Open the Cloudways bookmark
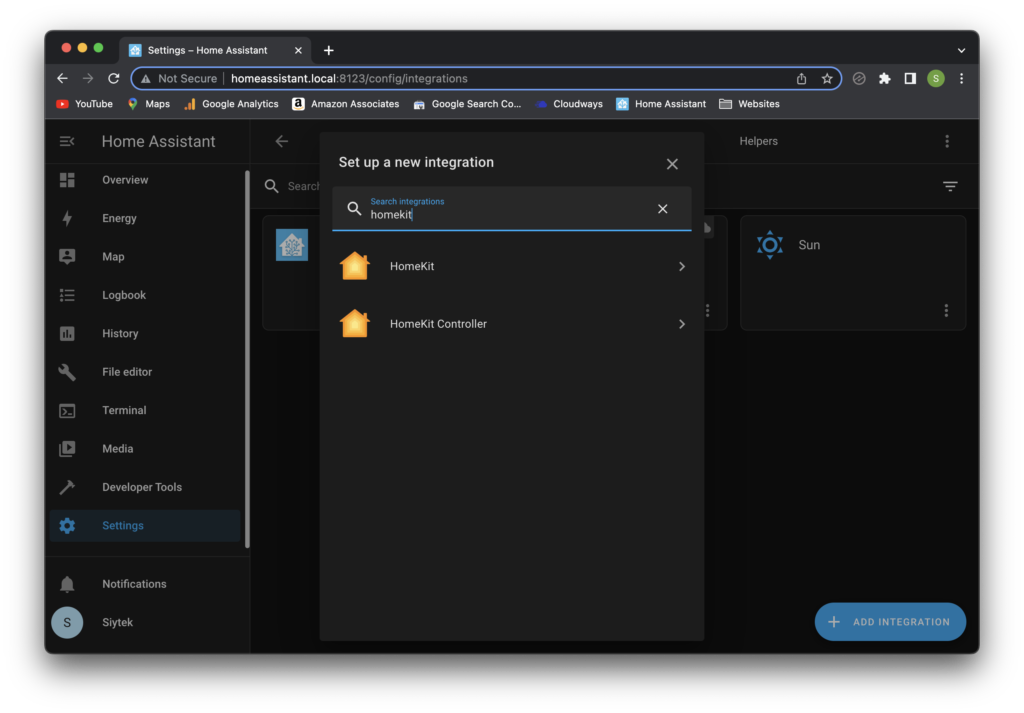This screenshot has height=713, width=1024. pyautogui.click(x=569, y=104)
